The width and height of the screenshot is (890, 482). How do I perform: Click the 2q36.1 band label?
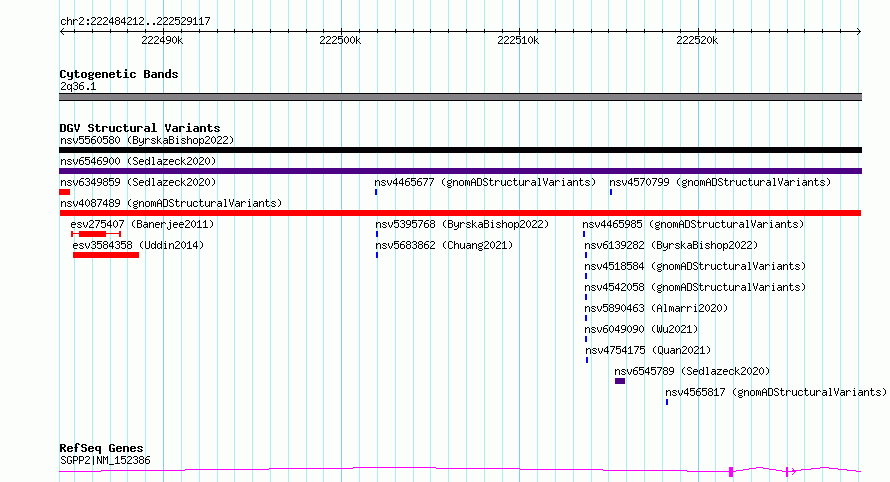(78, 86)
